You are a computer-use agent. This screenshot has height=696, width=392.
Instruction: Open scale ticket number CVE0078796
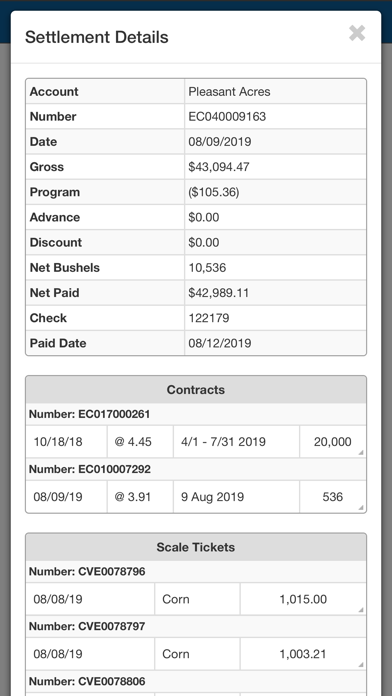87,572
